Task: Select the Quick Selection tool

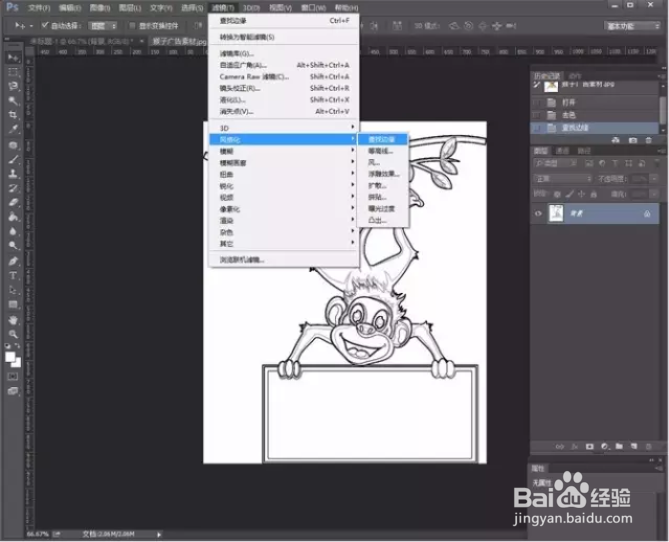Action: (x=13, y=101)
